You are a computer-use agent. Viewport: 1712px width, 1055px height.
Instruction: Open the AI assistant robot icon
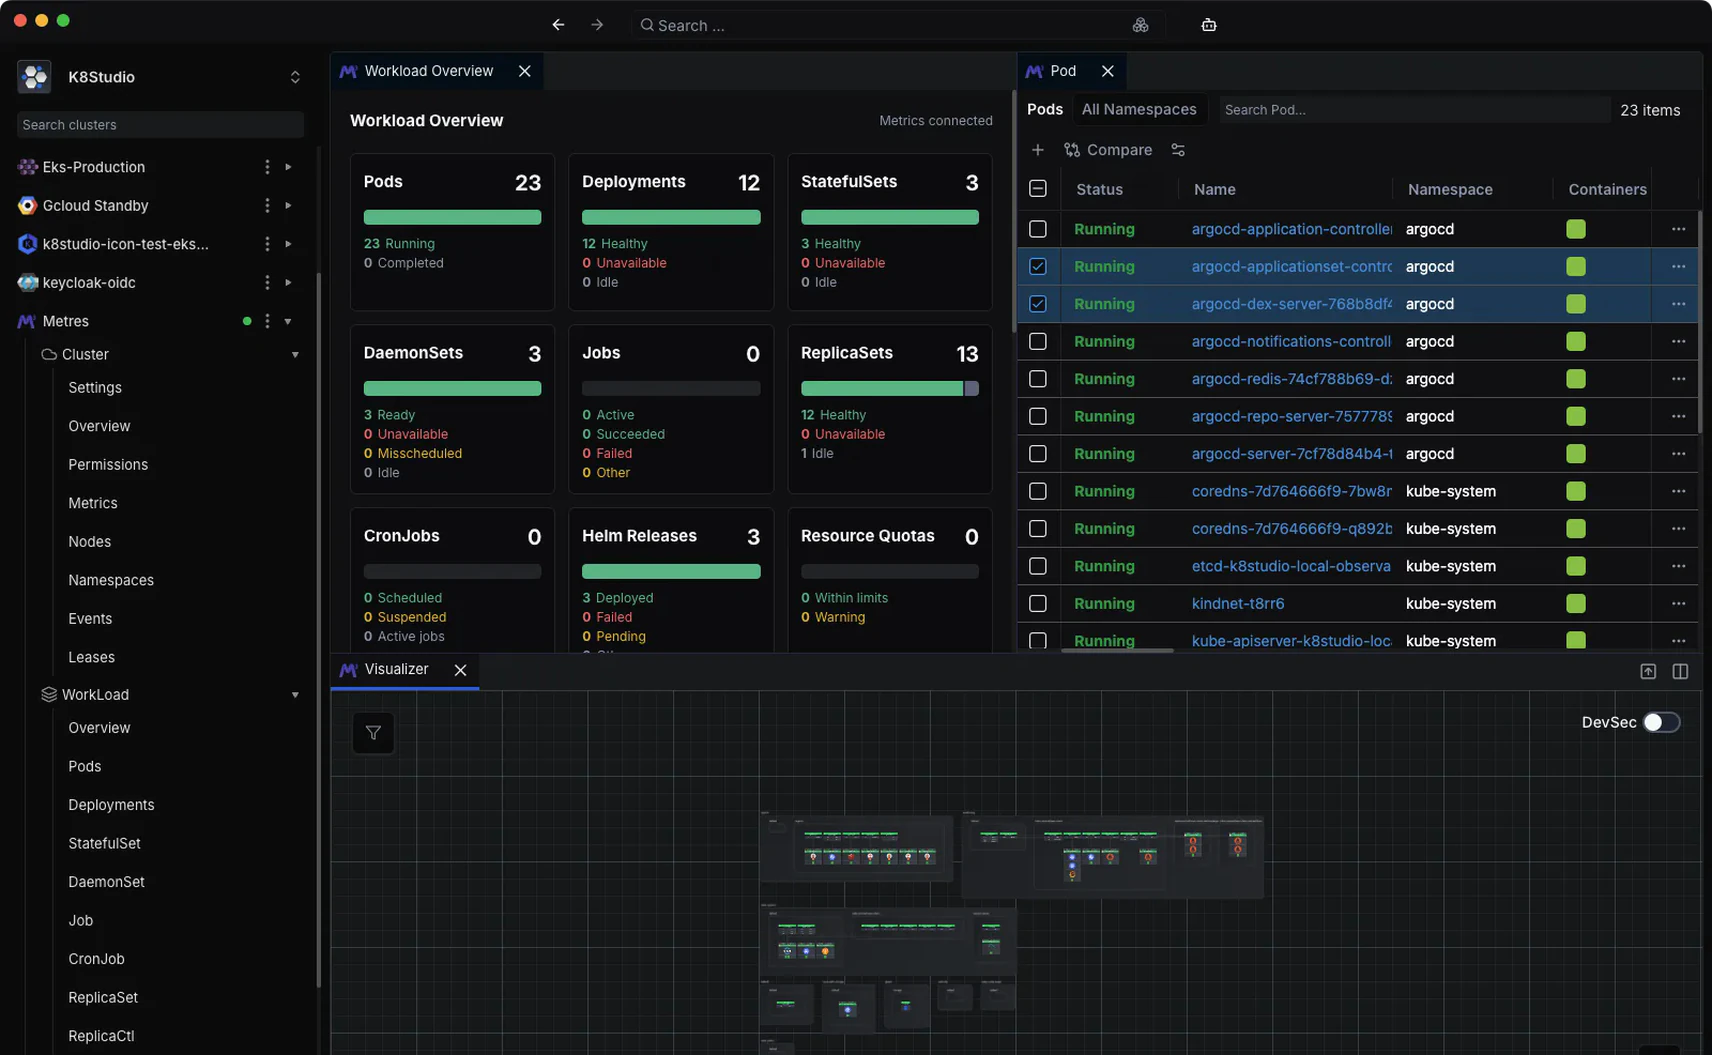[x=1209, y=25]
